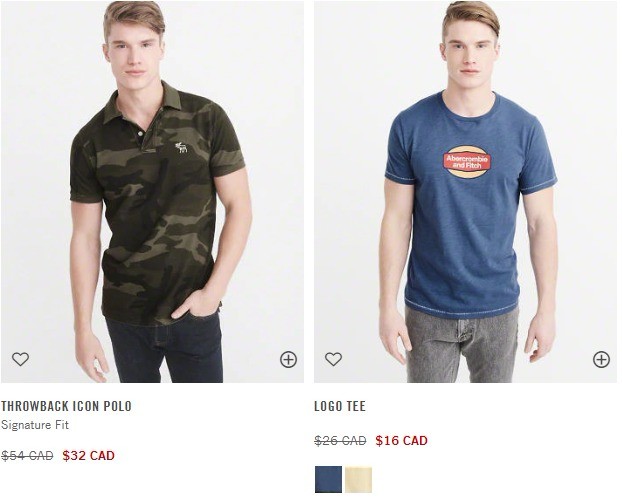Click the crossed-out $26 CAD original price
This screenshot has width=622, height=503.
coord(340,441)
